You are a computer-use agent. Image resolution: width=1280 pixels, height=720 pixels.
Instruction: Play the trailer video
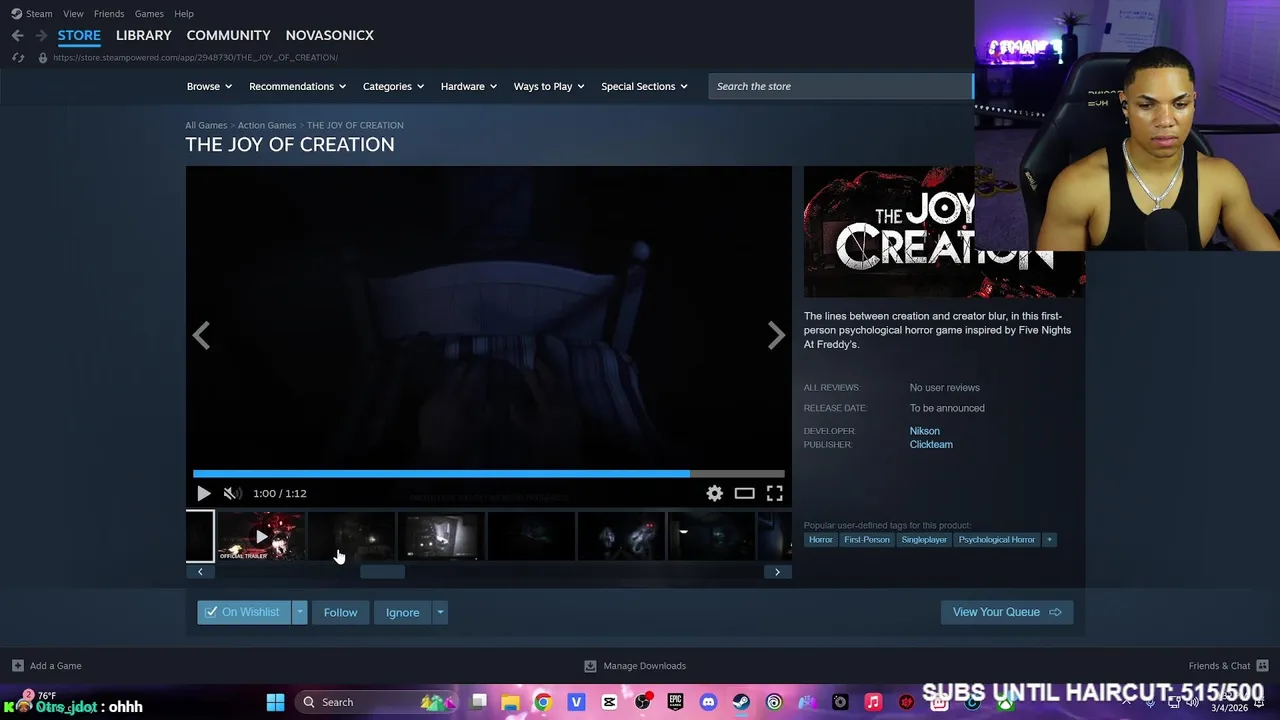coord(203,493)
